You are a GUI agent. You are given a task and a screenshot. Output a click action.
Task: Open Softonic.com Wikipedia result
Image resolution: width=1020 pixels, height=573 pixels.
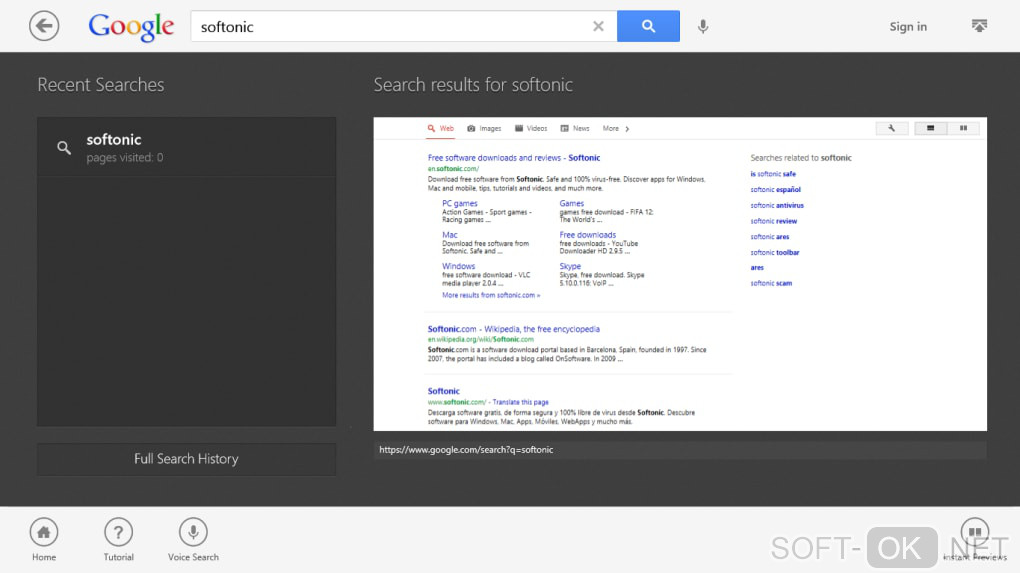point(513,329)
